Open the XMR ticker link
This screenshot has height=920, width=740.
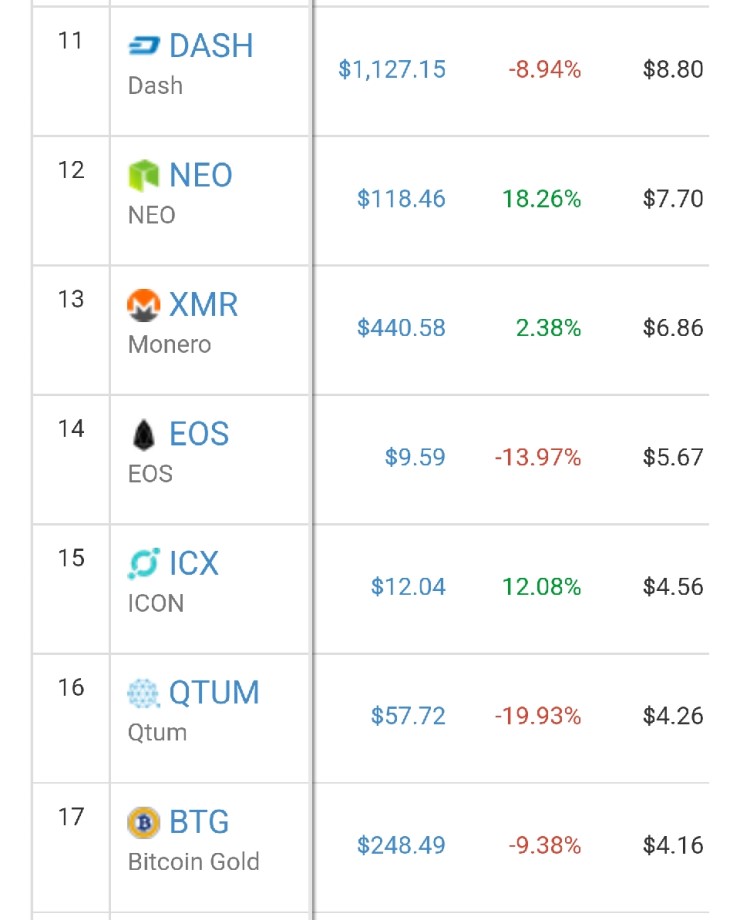[204, 304]
